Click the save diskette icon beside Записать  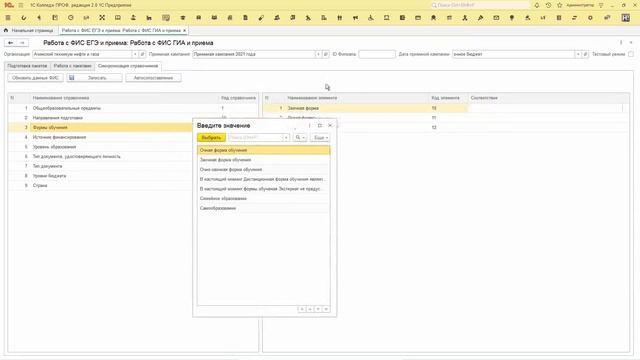click(x=72, y=78)
